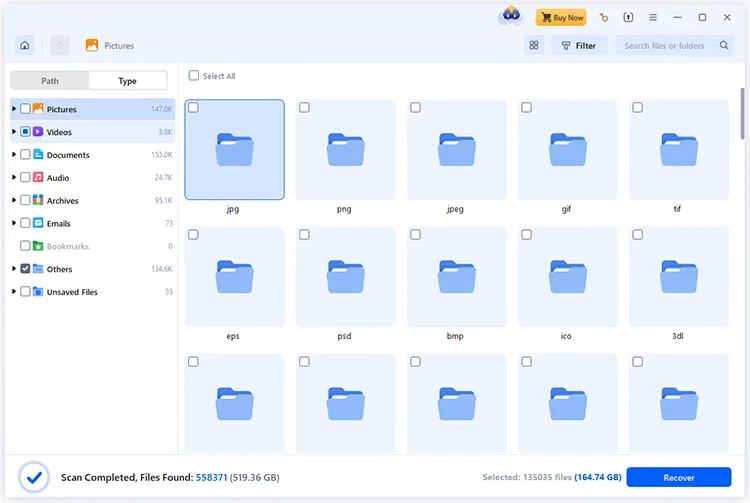Image resolution: width=750 pixels, height=503 pixels.
Task: Click the search magnifier icon
Action: 724,45
